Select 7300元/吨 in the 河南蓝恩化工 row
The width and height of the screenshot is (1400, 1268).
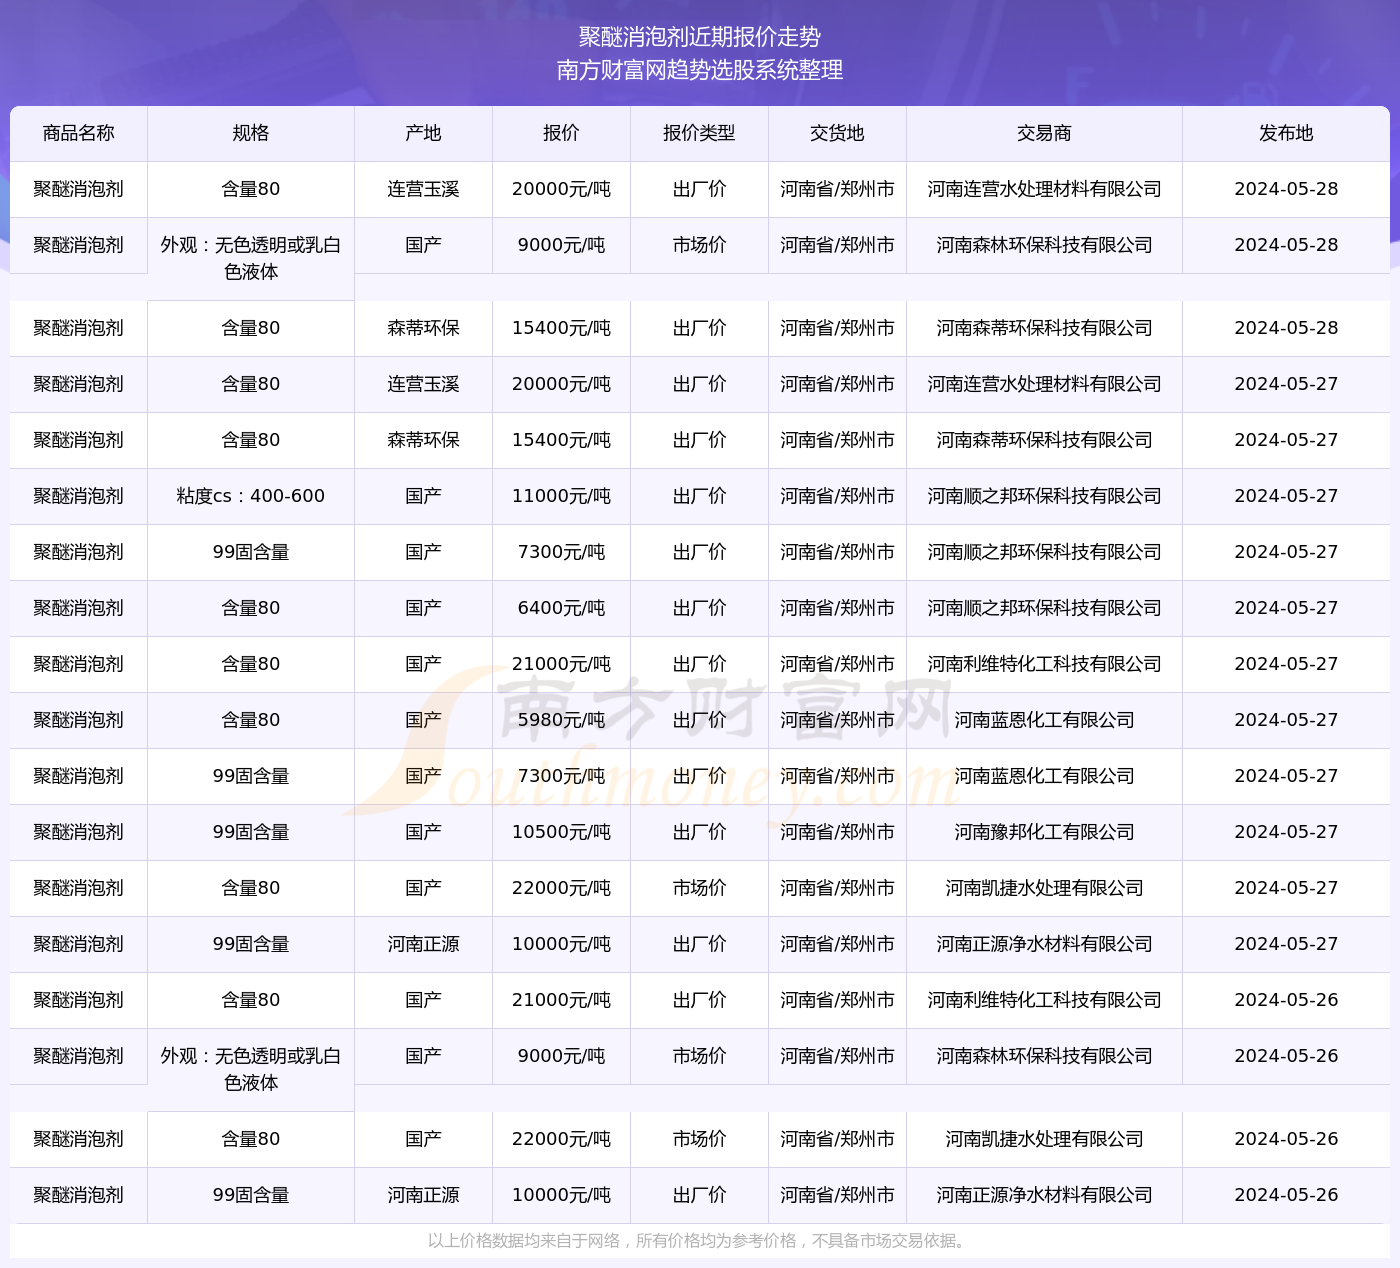561,776
